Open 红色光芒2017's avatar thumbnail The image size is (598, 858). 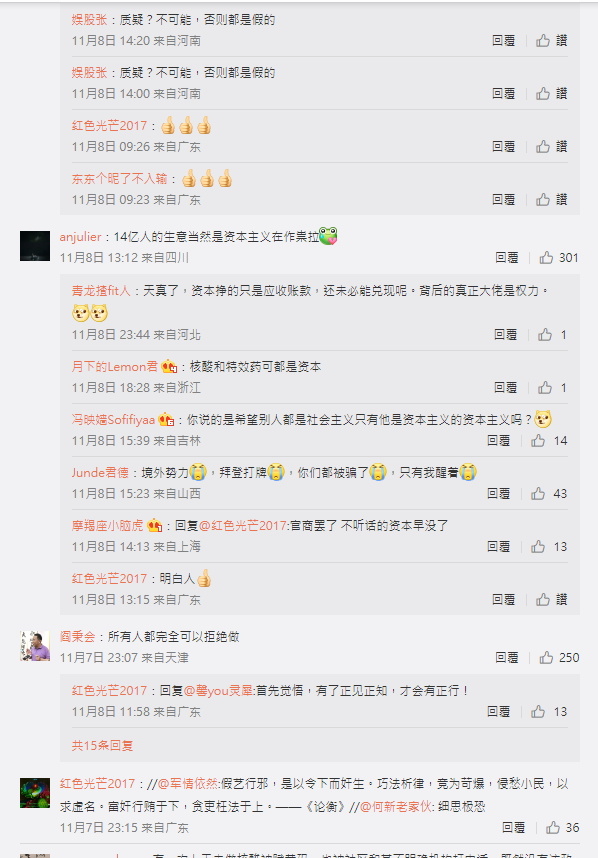click(x=35, y=793)
